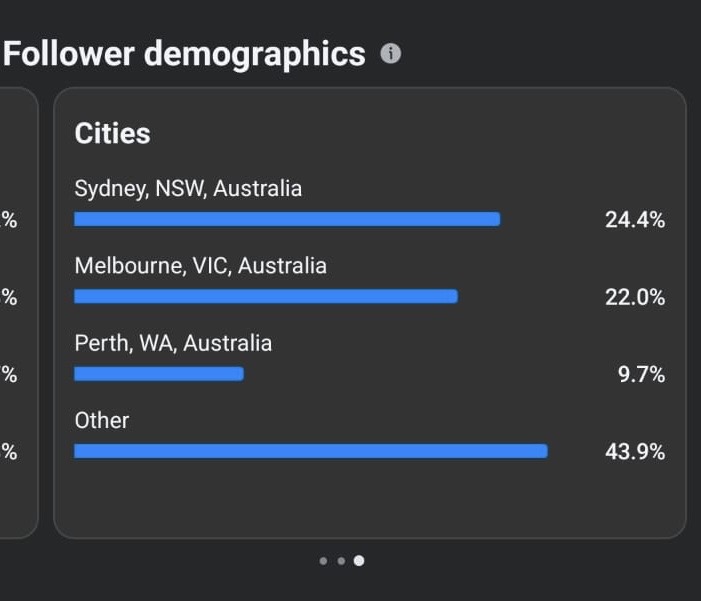Image resolution: width=701 pixels, height=601 pixels.
Task: Click the Other label text
Action: [102, 420]
